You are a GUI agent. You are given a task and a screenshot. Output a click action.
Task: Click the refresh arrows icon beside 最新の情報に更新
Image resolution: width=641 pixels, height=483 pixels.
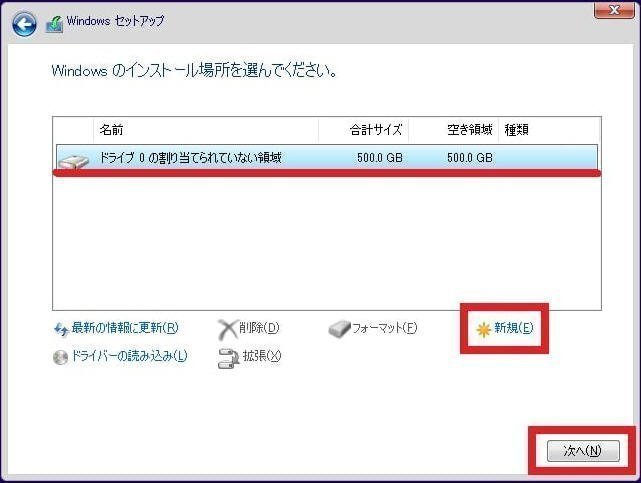coord(61,329)
